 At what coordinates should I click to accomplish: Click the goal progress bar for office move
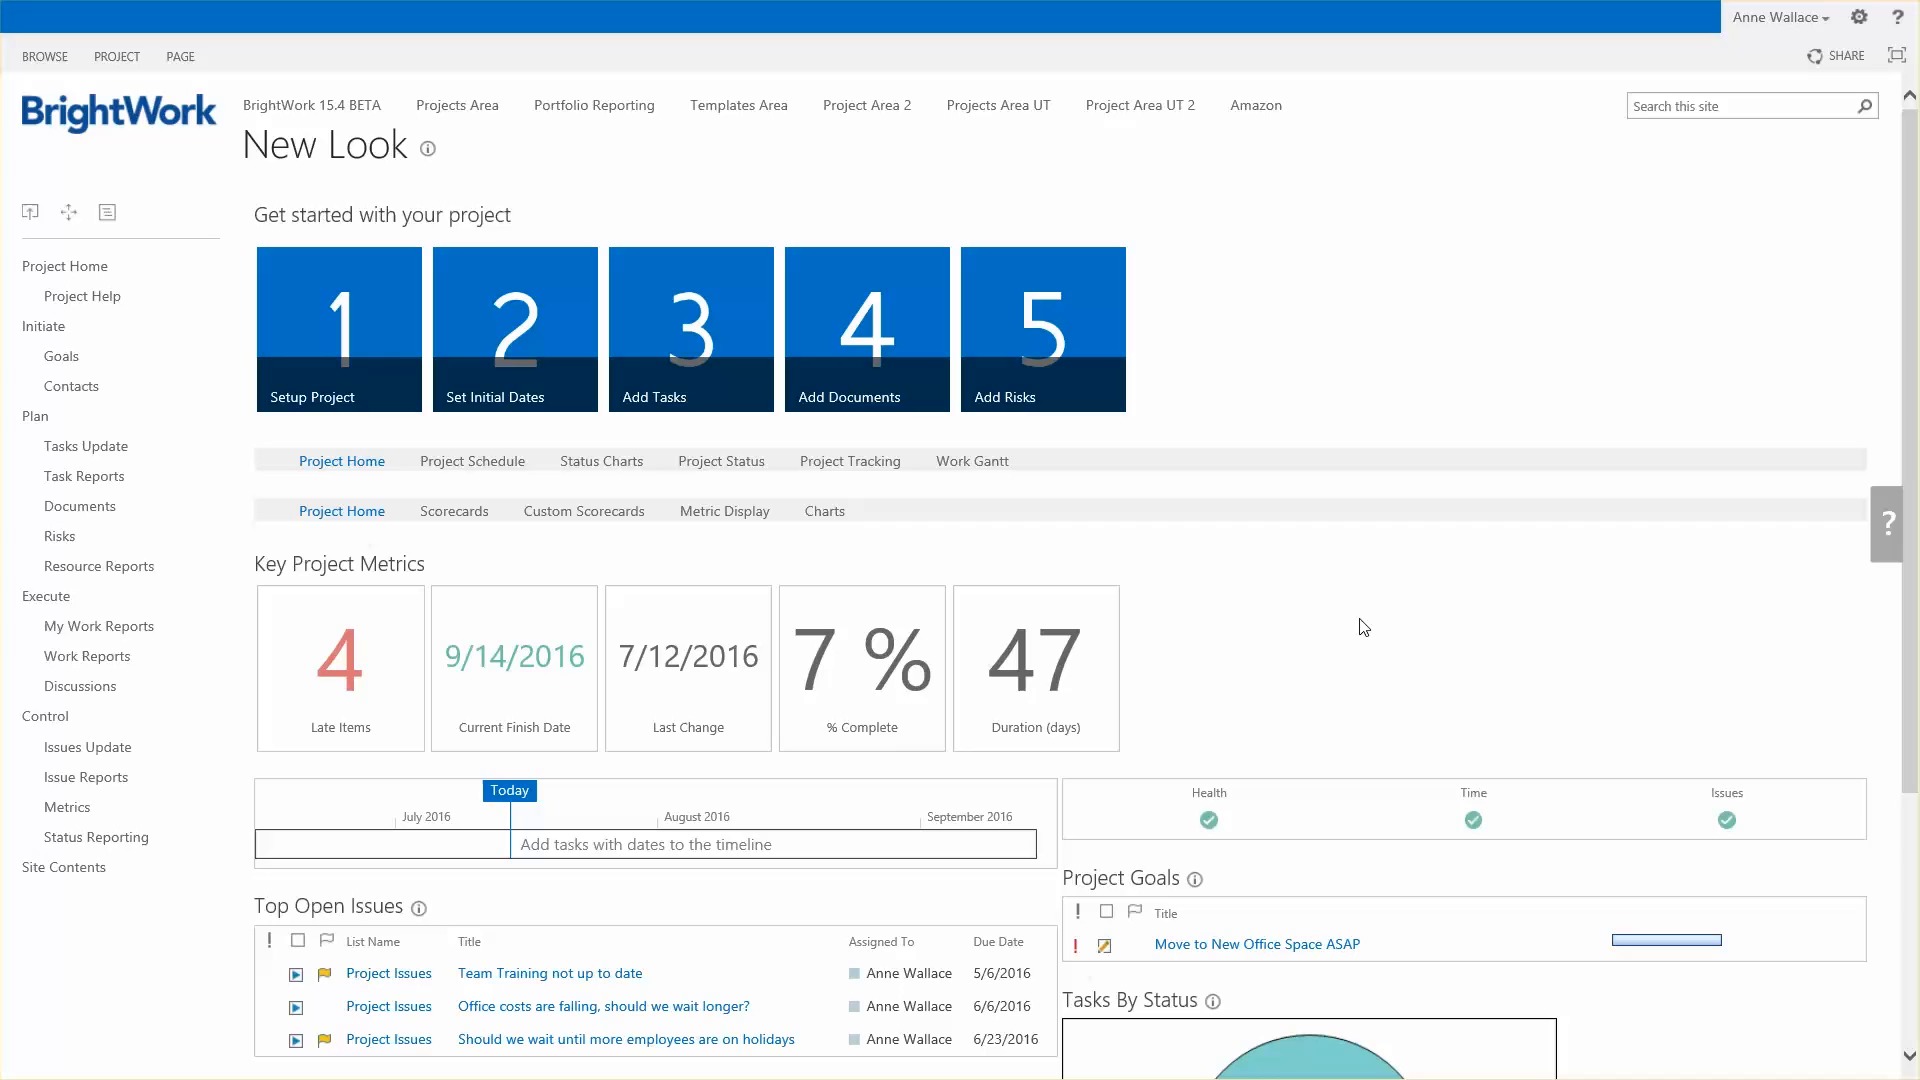(x=1666, y=940)
